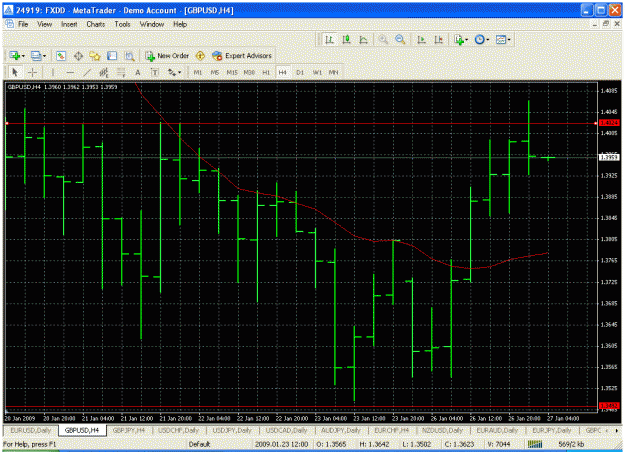Expand the indicators dropdown arrow
The image size is (625, 452).
pos(467,39)
